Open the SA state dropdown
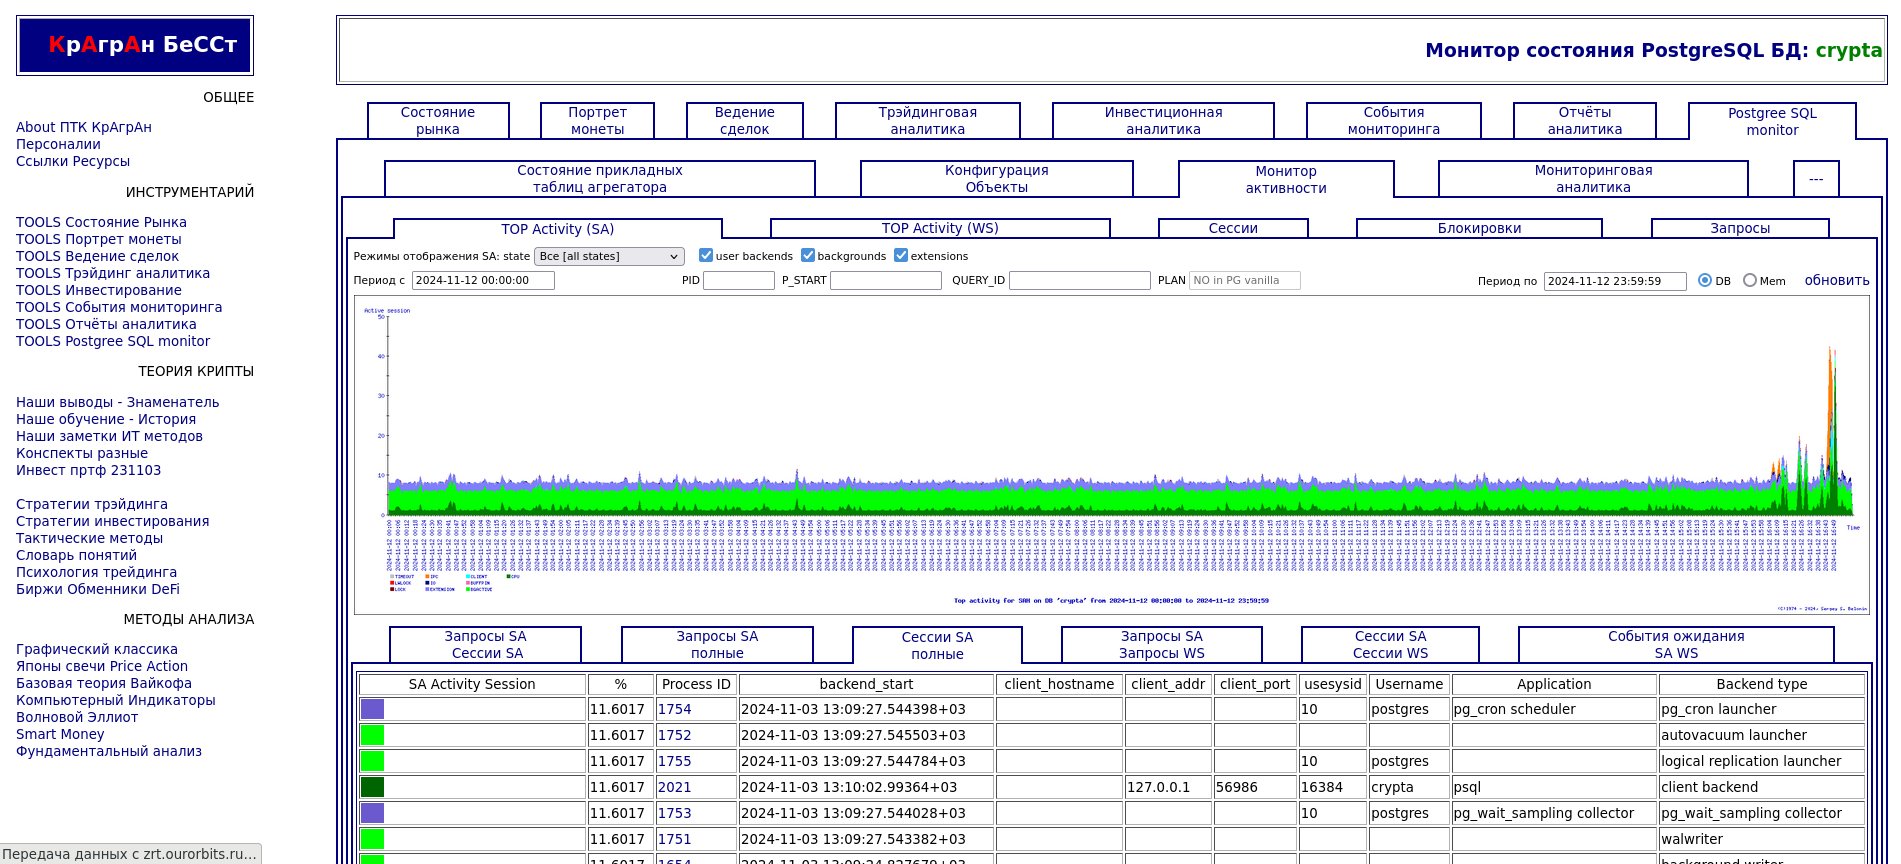The width and height of the screenshot is (1901, 864). coord(609,256)
